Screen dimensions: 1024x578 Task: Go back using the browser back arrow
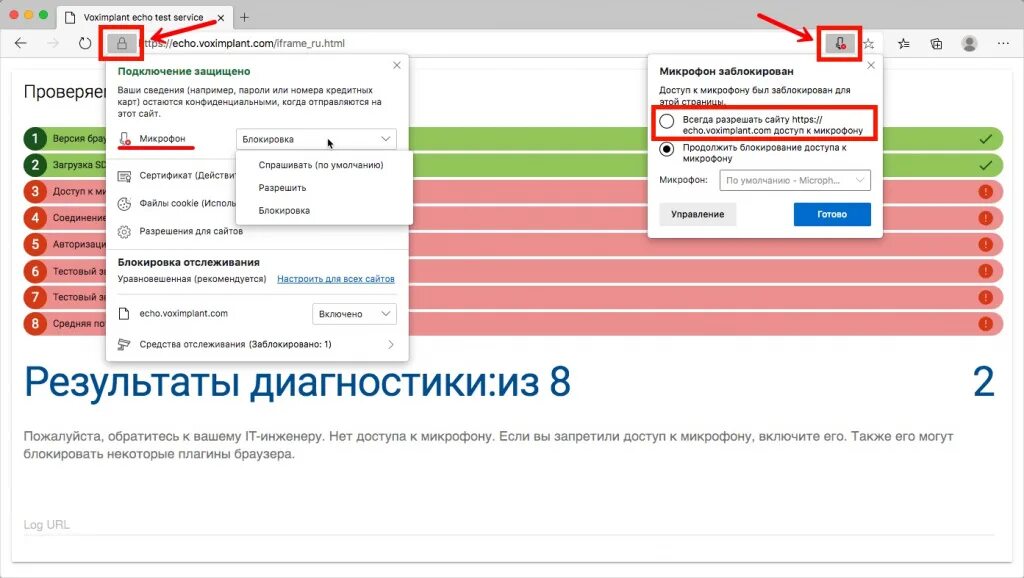click(x=21, y=43)
